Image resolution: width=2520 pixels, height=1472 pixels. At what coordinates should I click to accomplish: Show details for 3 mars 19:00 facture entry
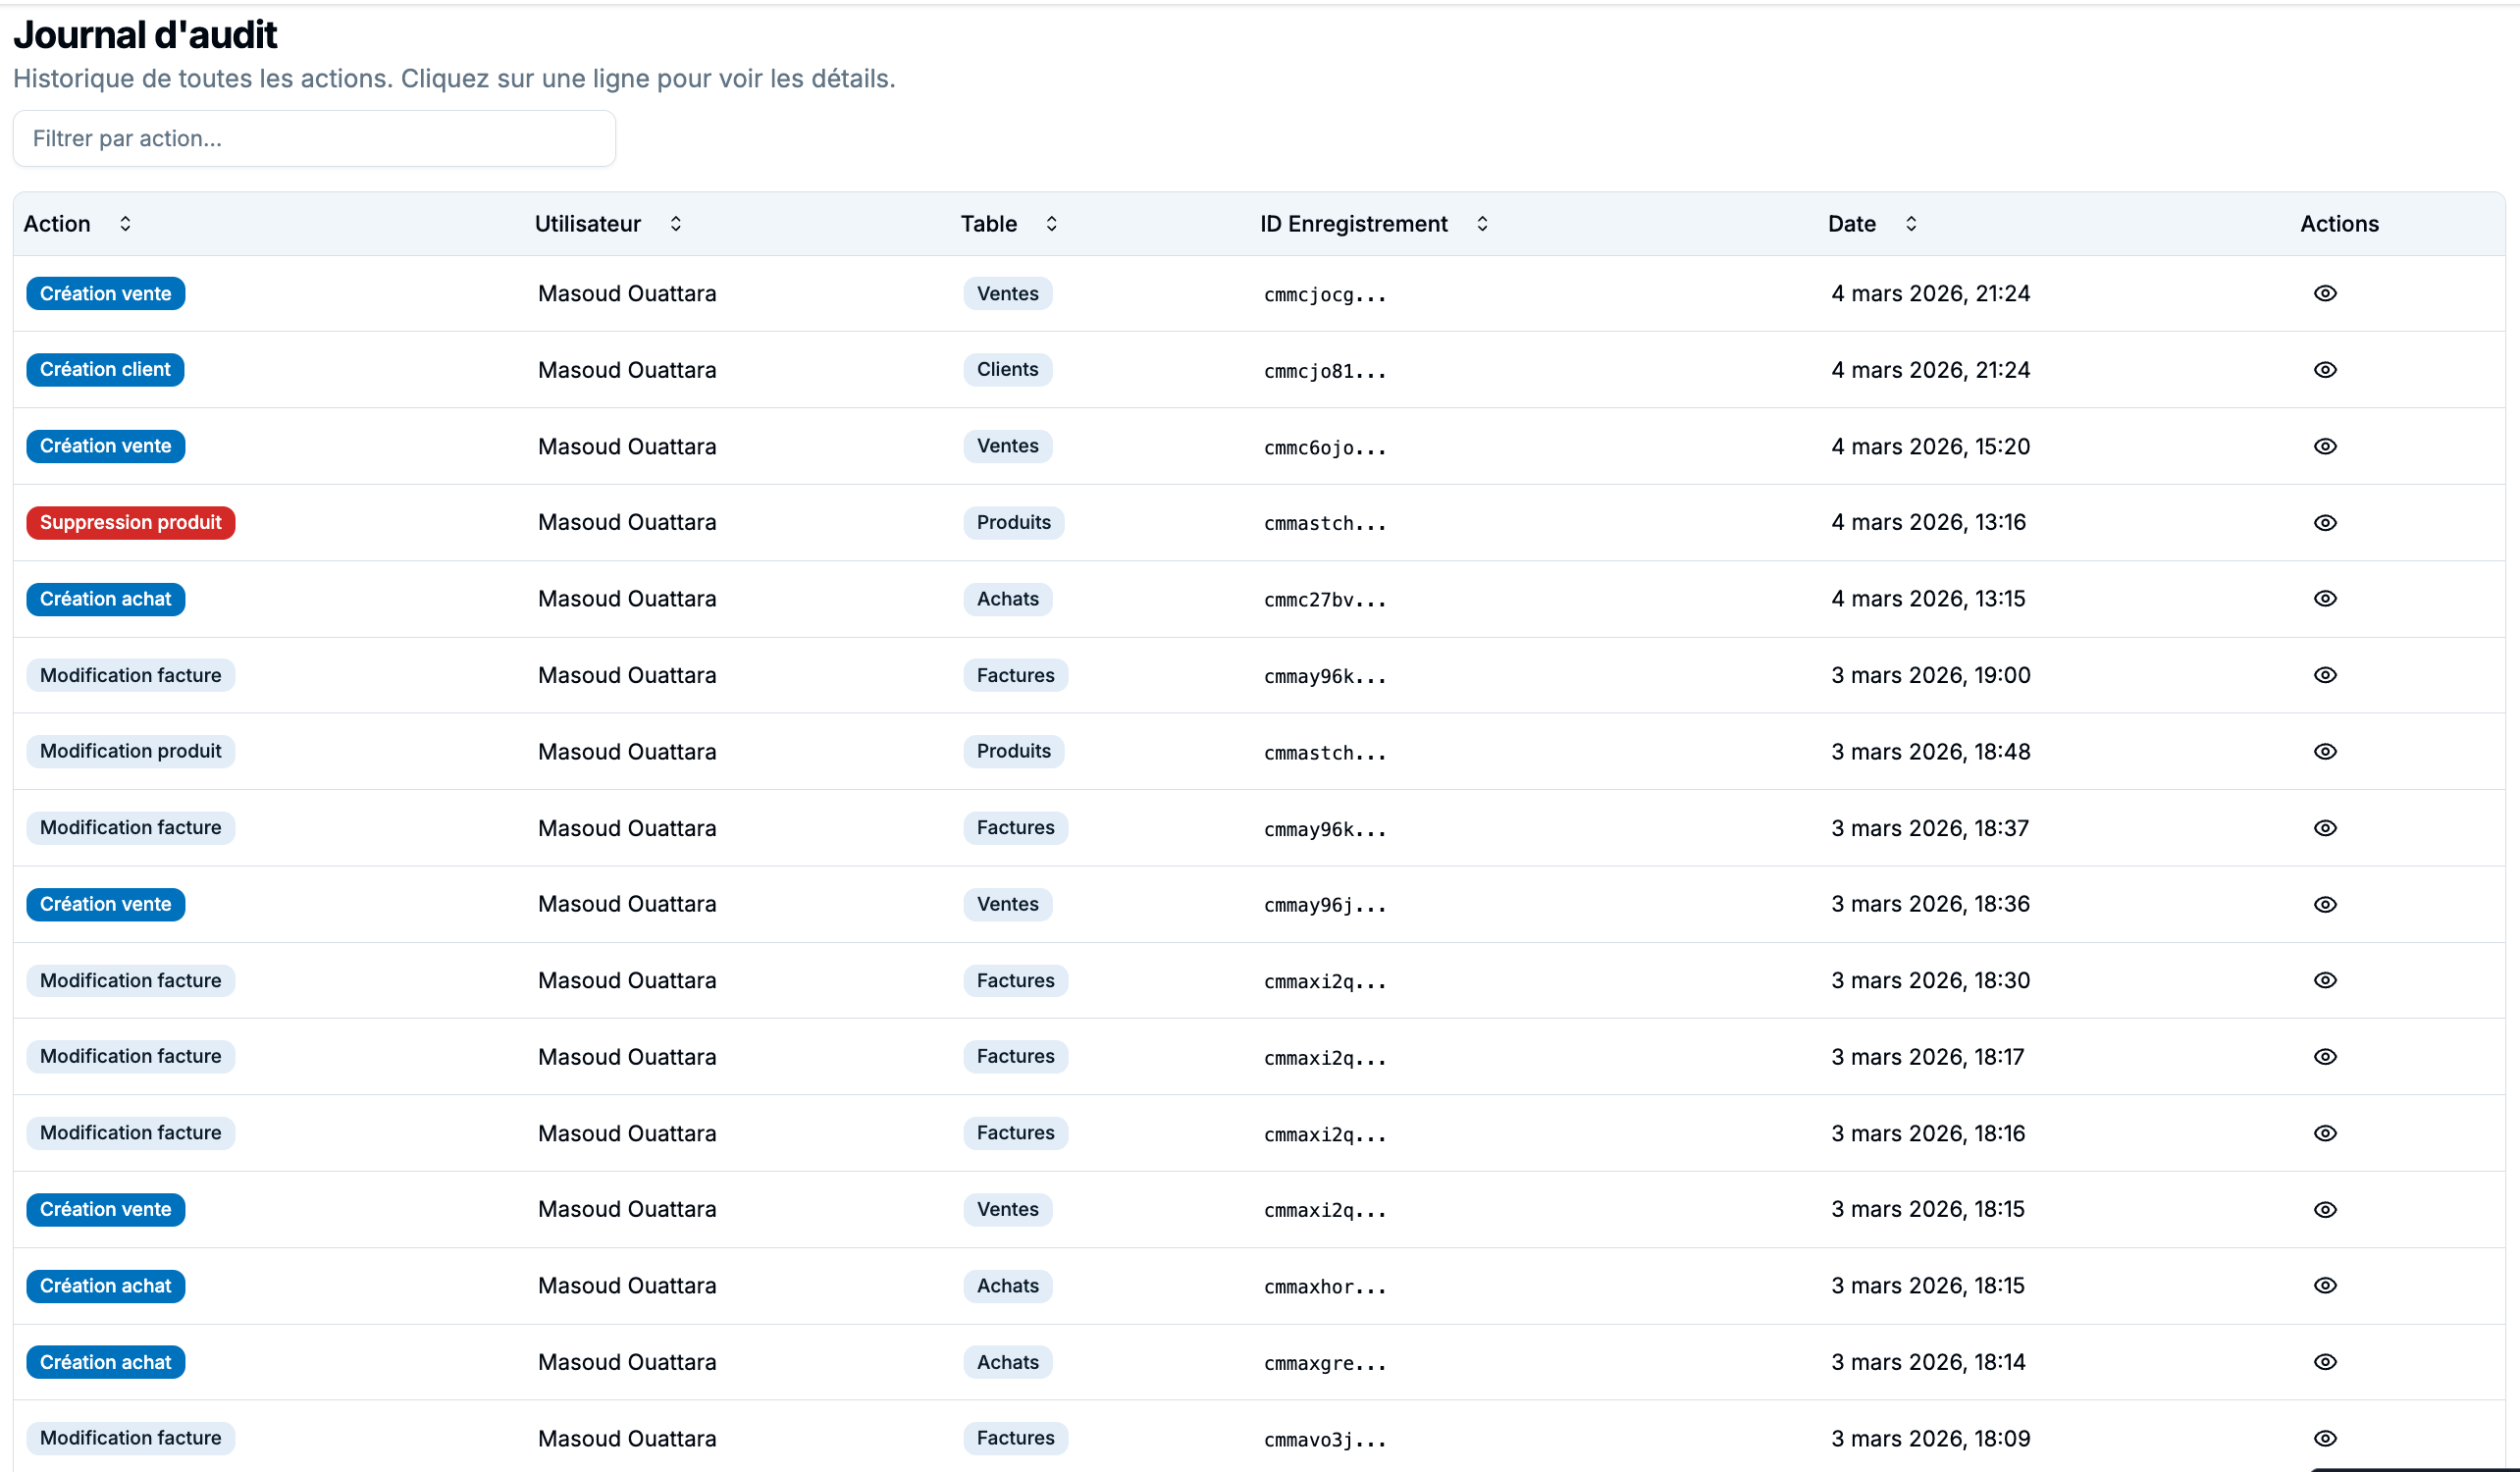click(2324, 675)
